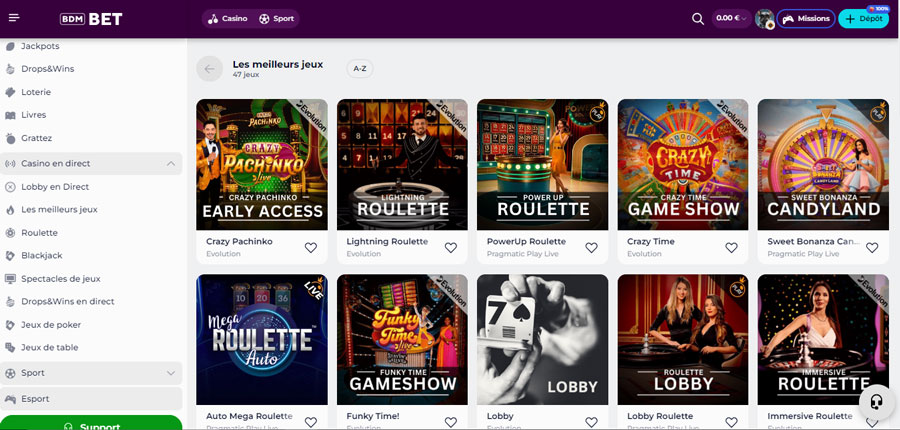Click the Loterie sidebar icon

(10, 92)
